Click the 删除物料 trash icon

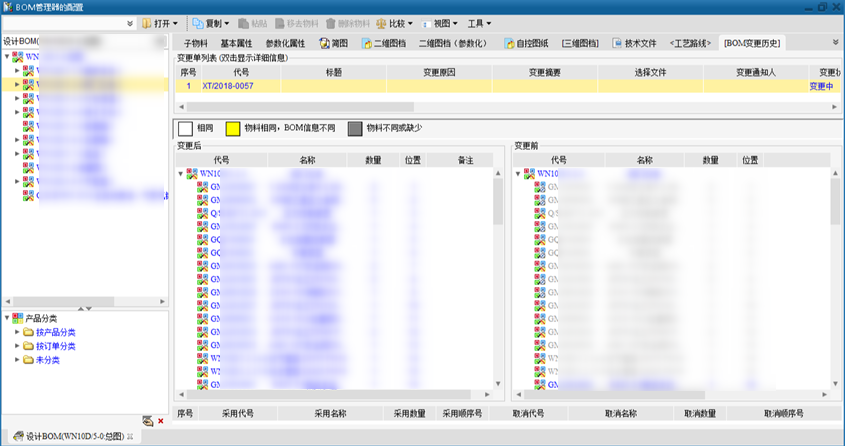(331, 23)
